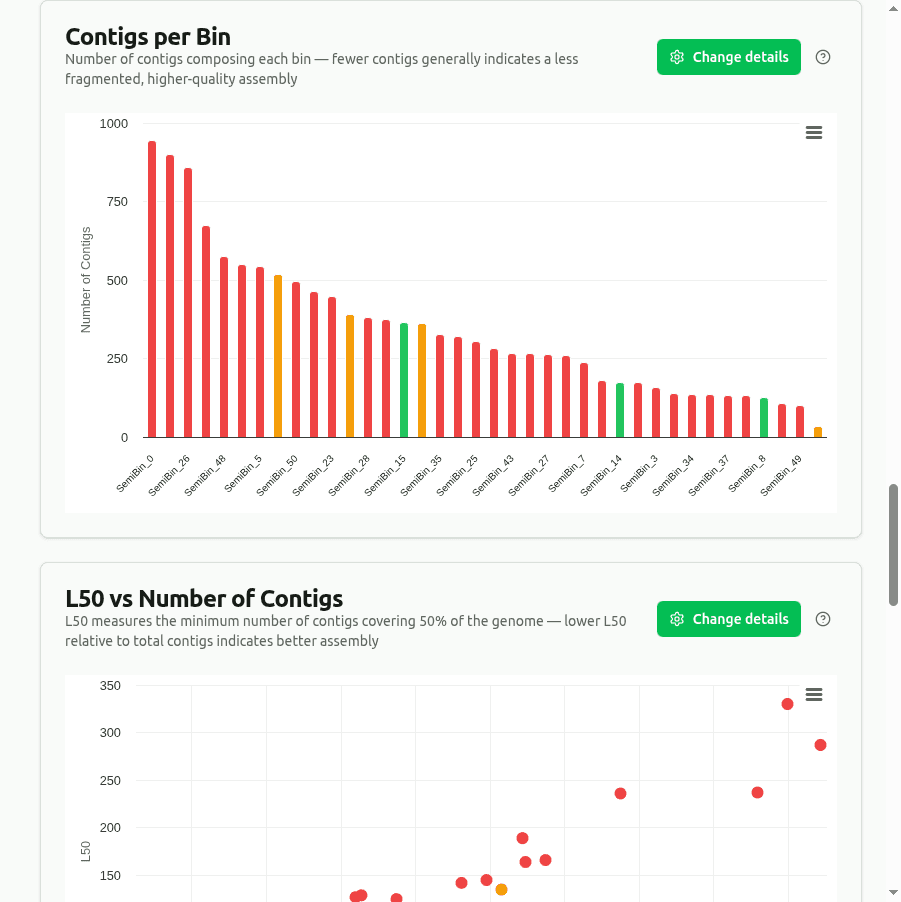This screenshot has width=901, height=902.
Task: Select the green SemiBin_14 bar
Action: coord(620,410)
